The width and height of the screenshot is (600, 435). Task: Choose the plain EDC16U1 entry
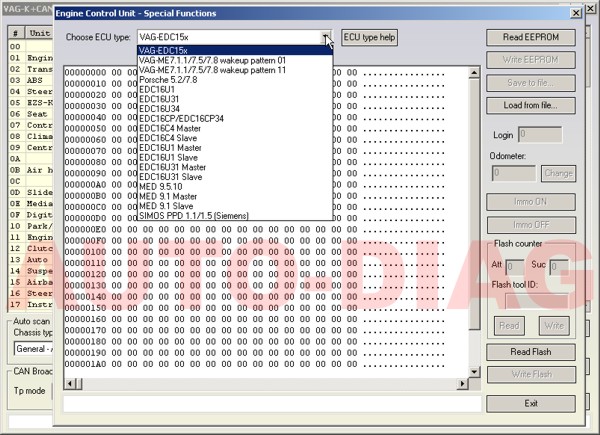coord(235,90)
